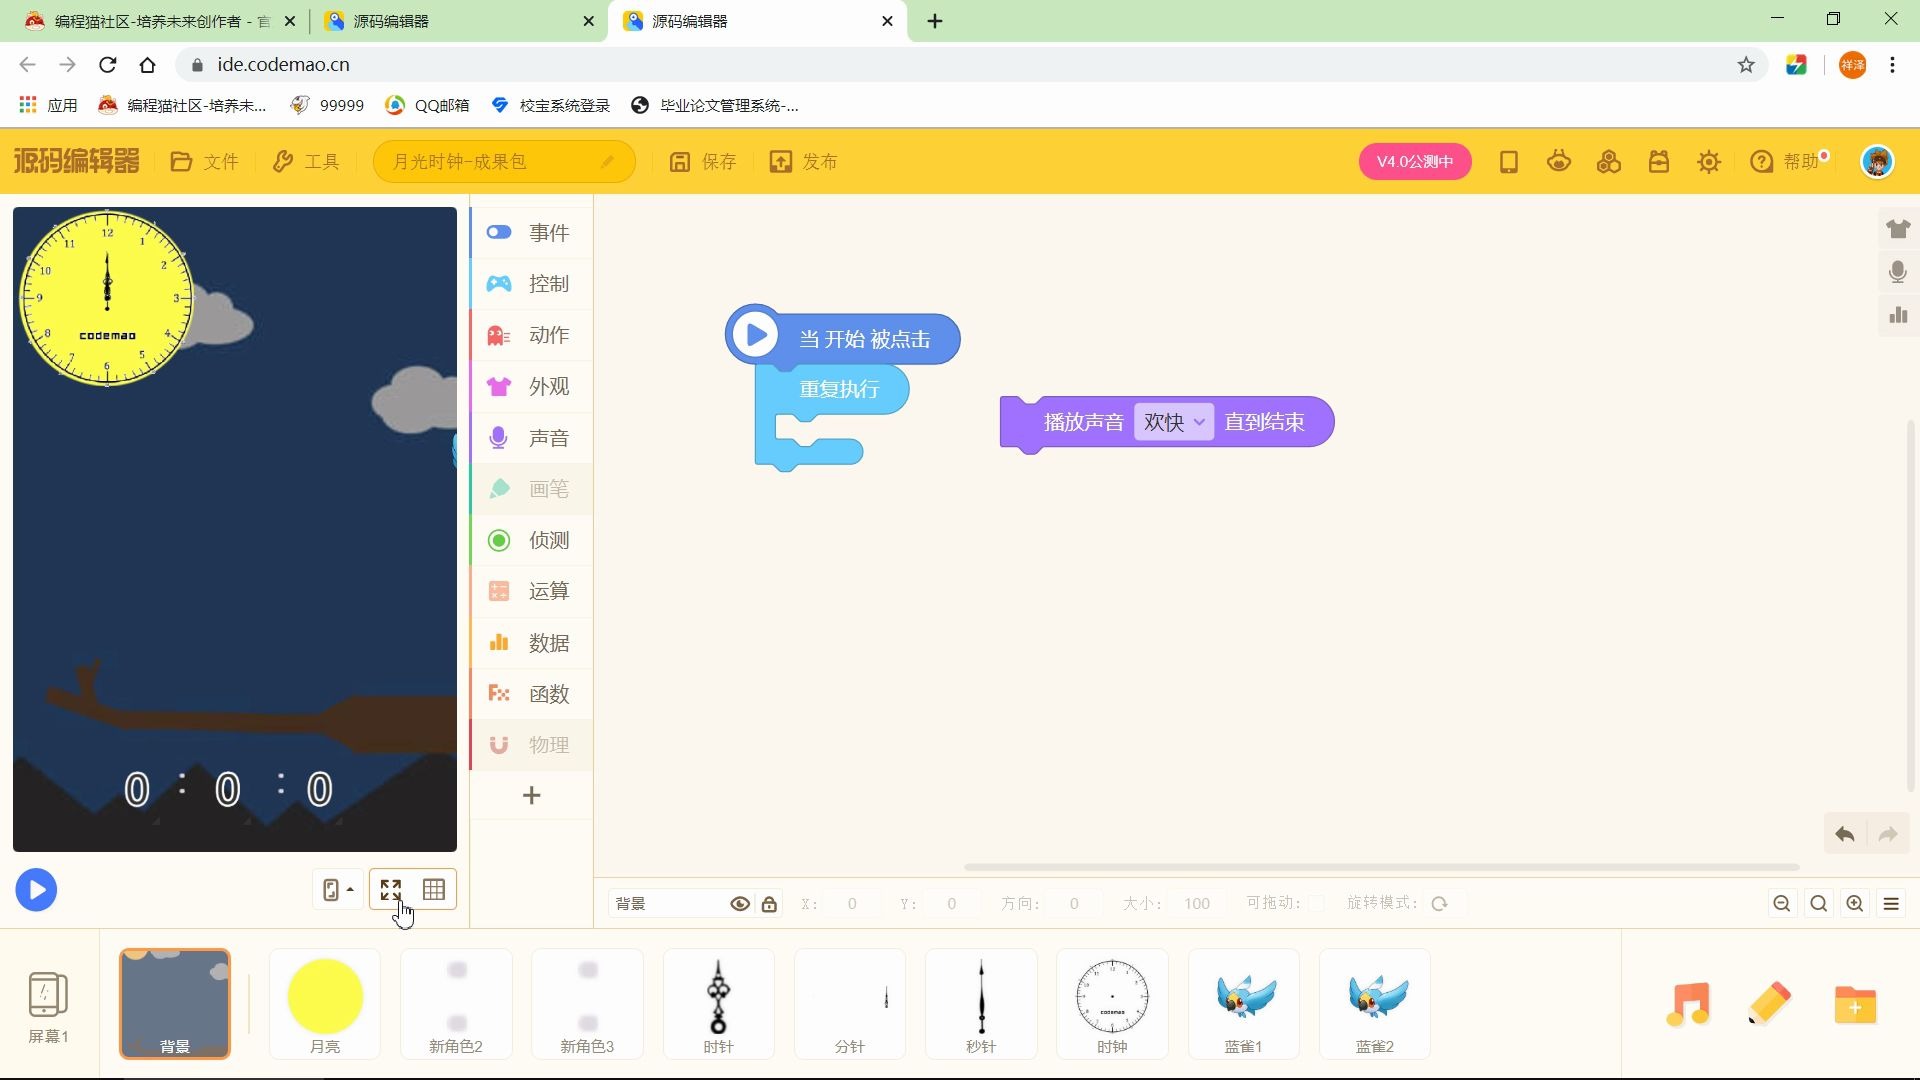Click the undo arrow icon

[1845, 834]
